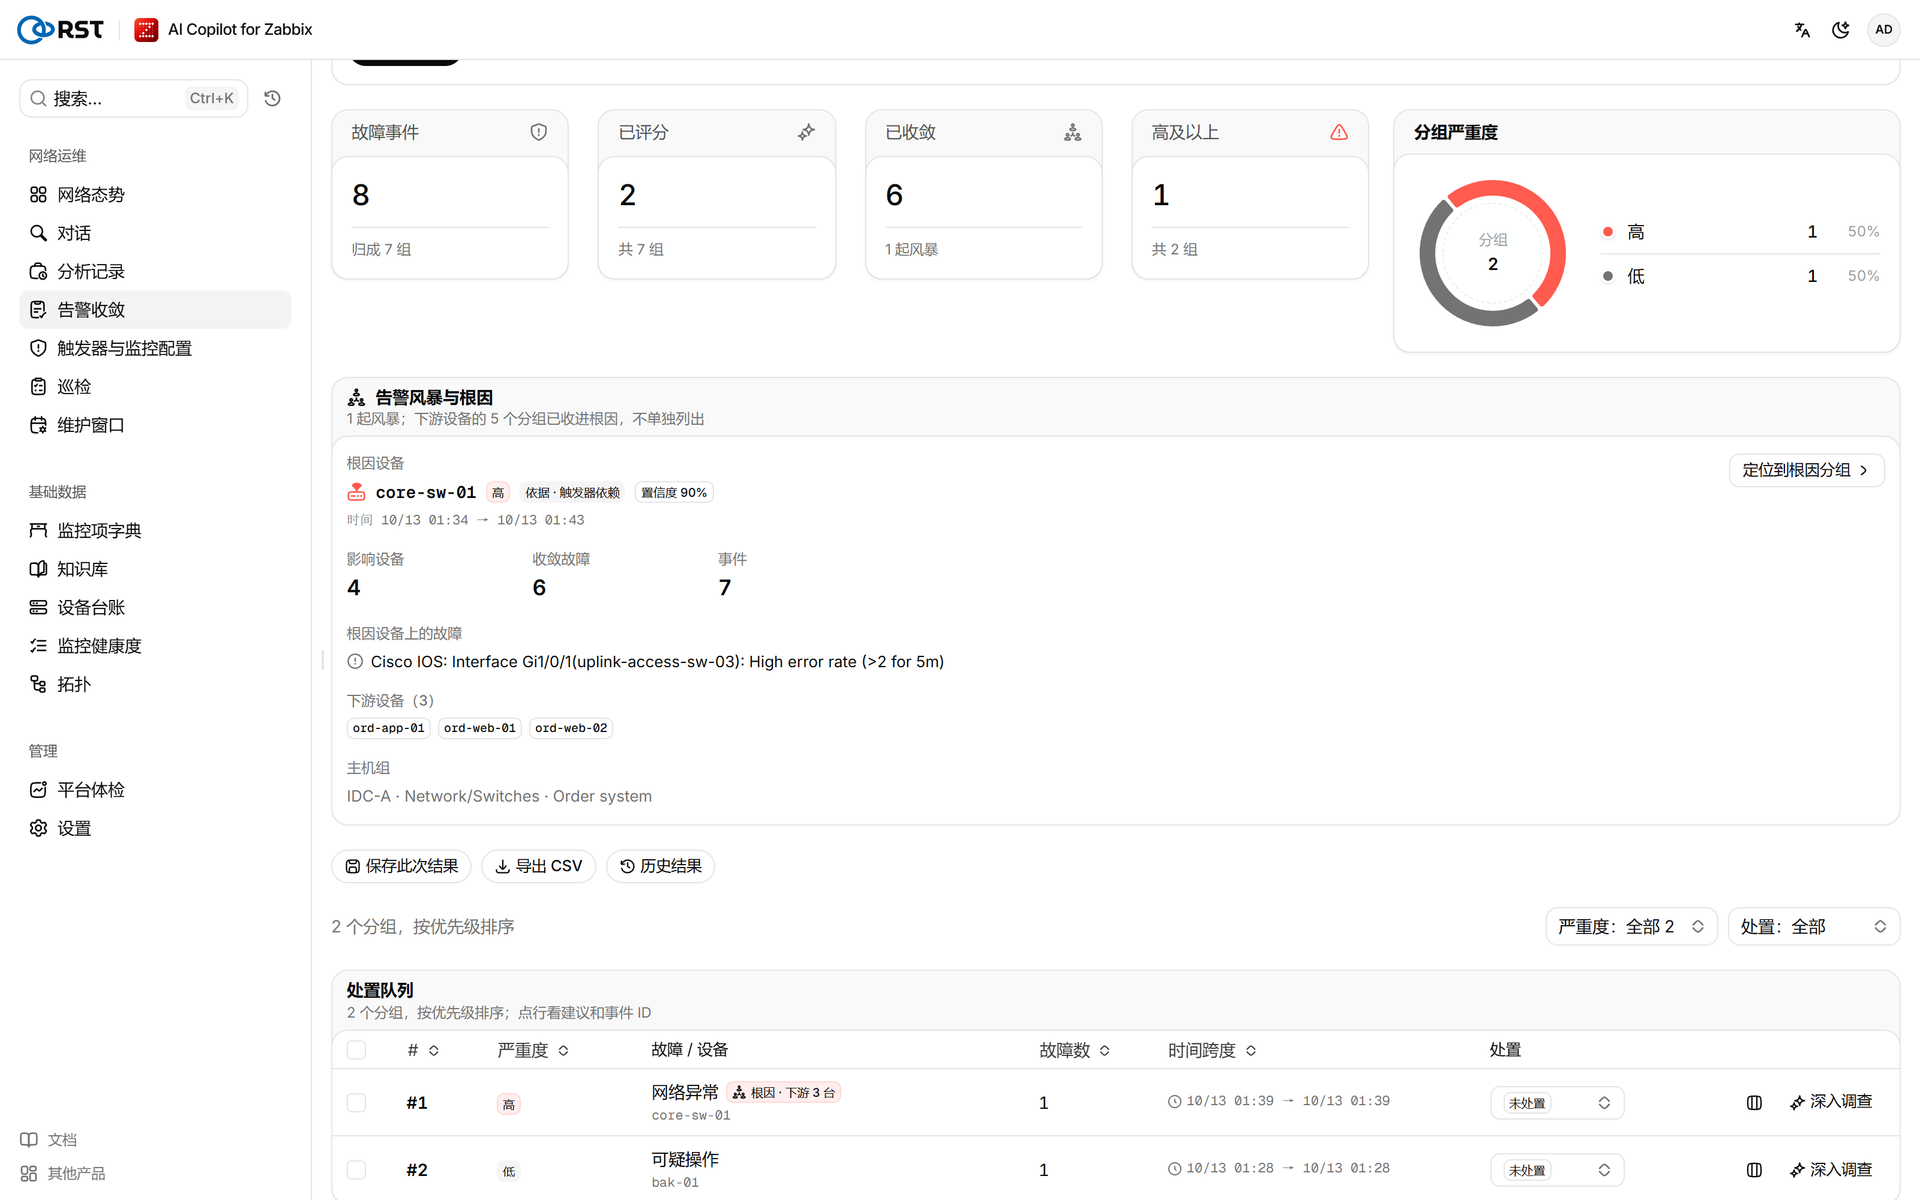Toggle dark mode moon icon
The height and width of the screenshot is (1200, 1920).
point(1840,30)
